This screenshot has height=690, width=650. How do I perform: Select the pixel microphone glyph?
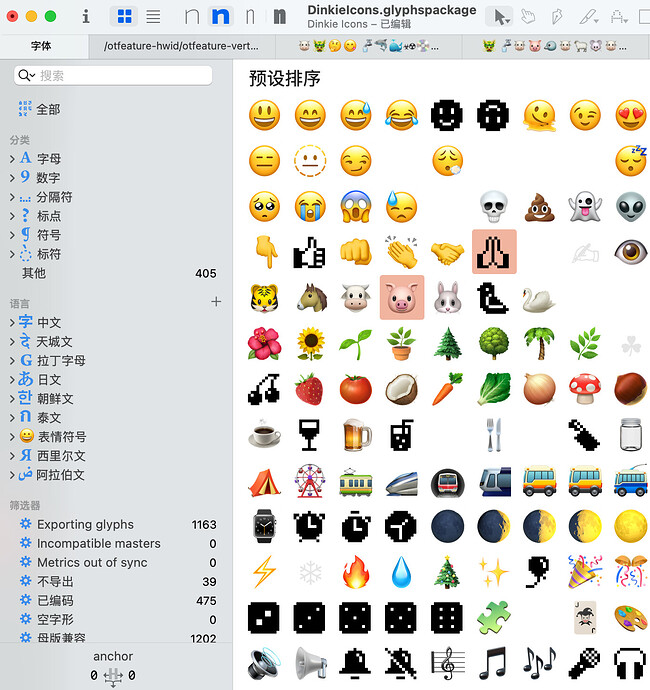pos(584,663)
